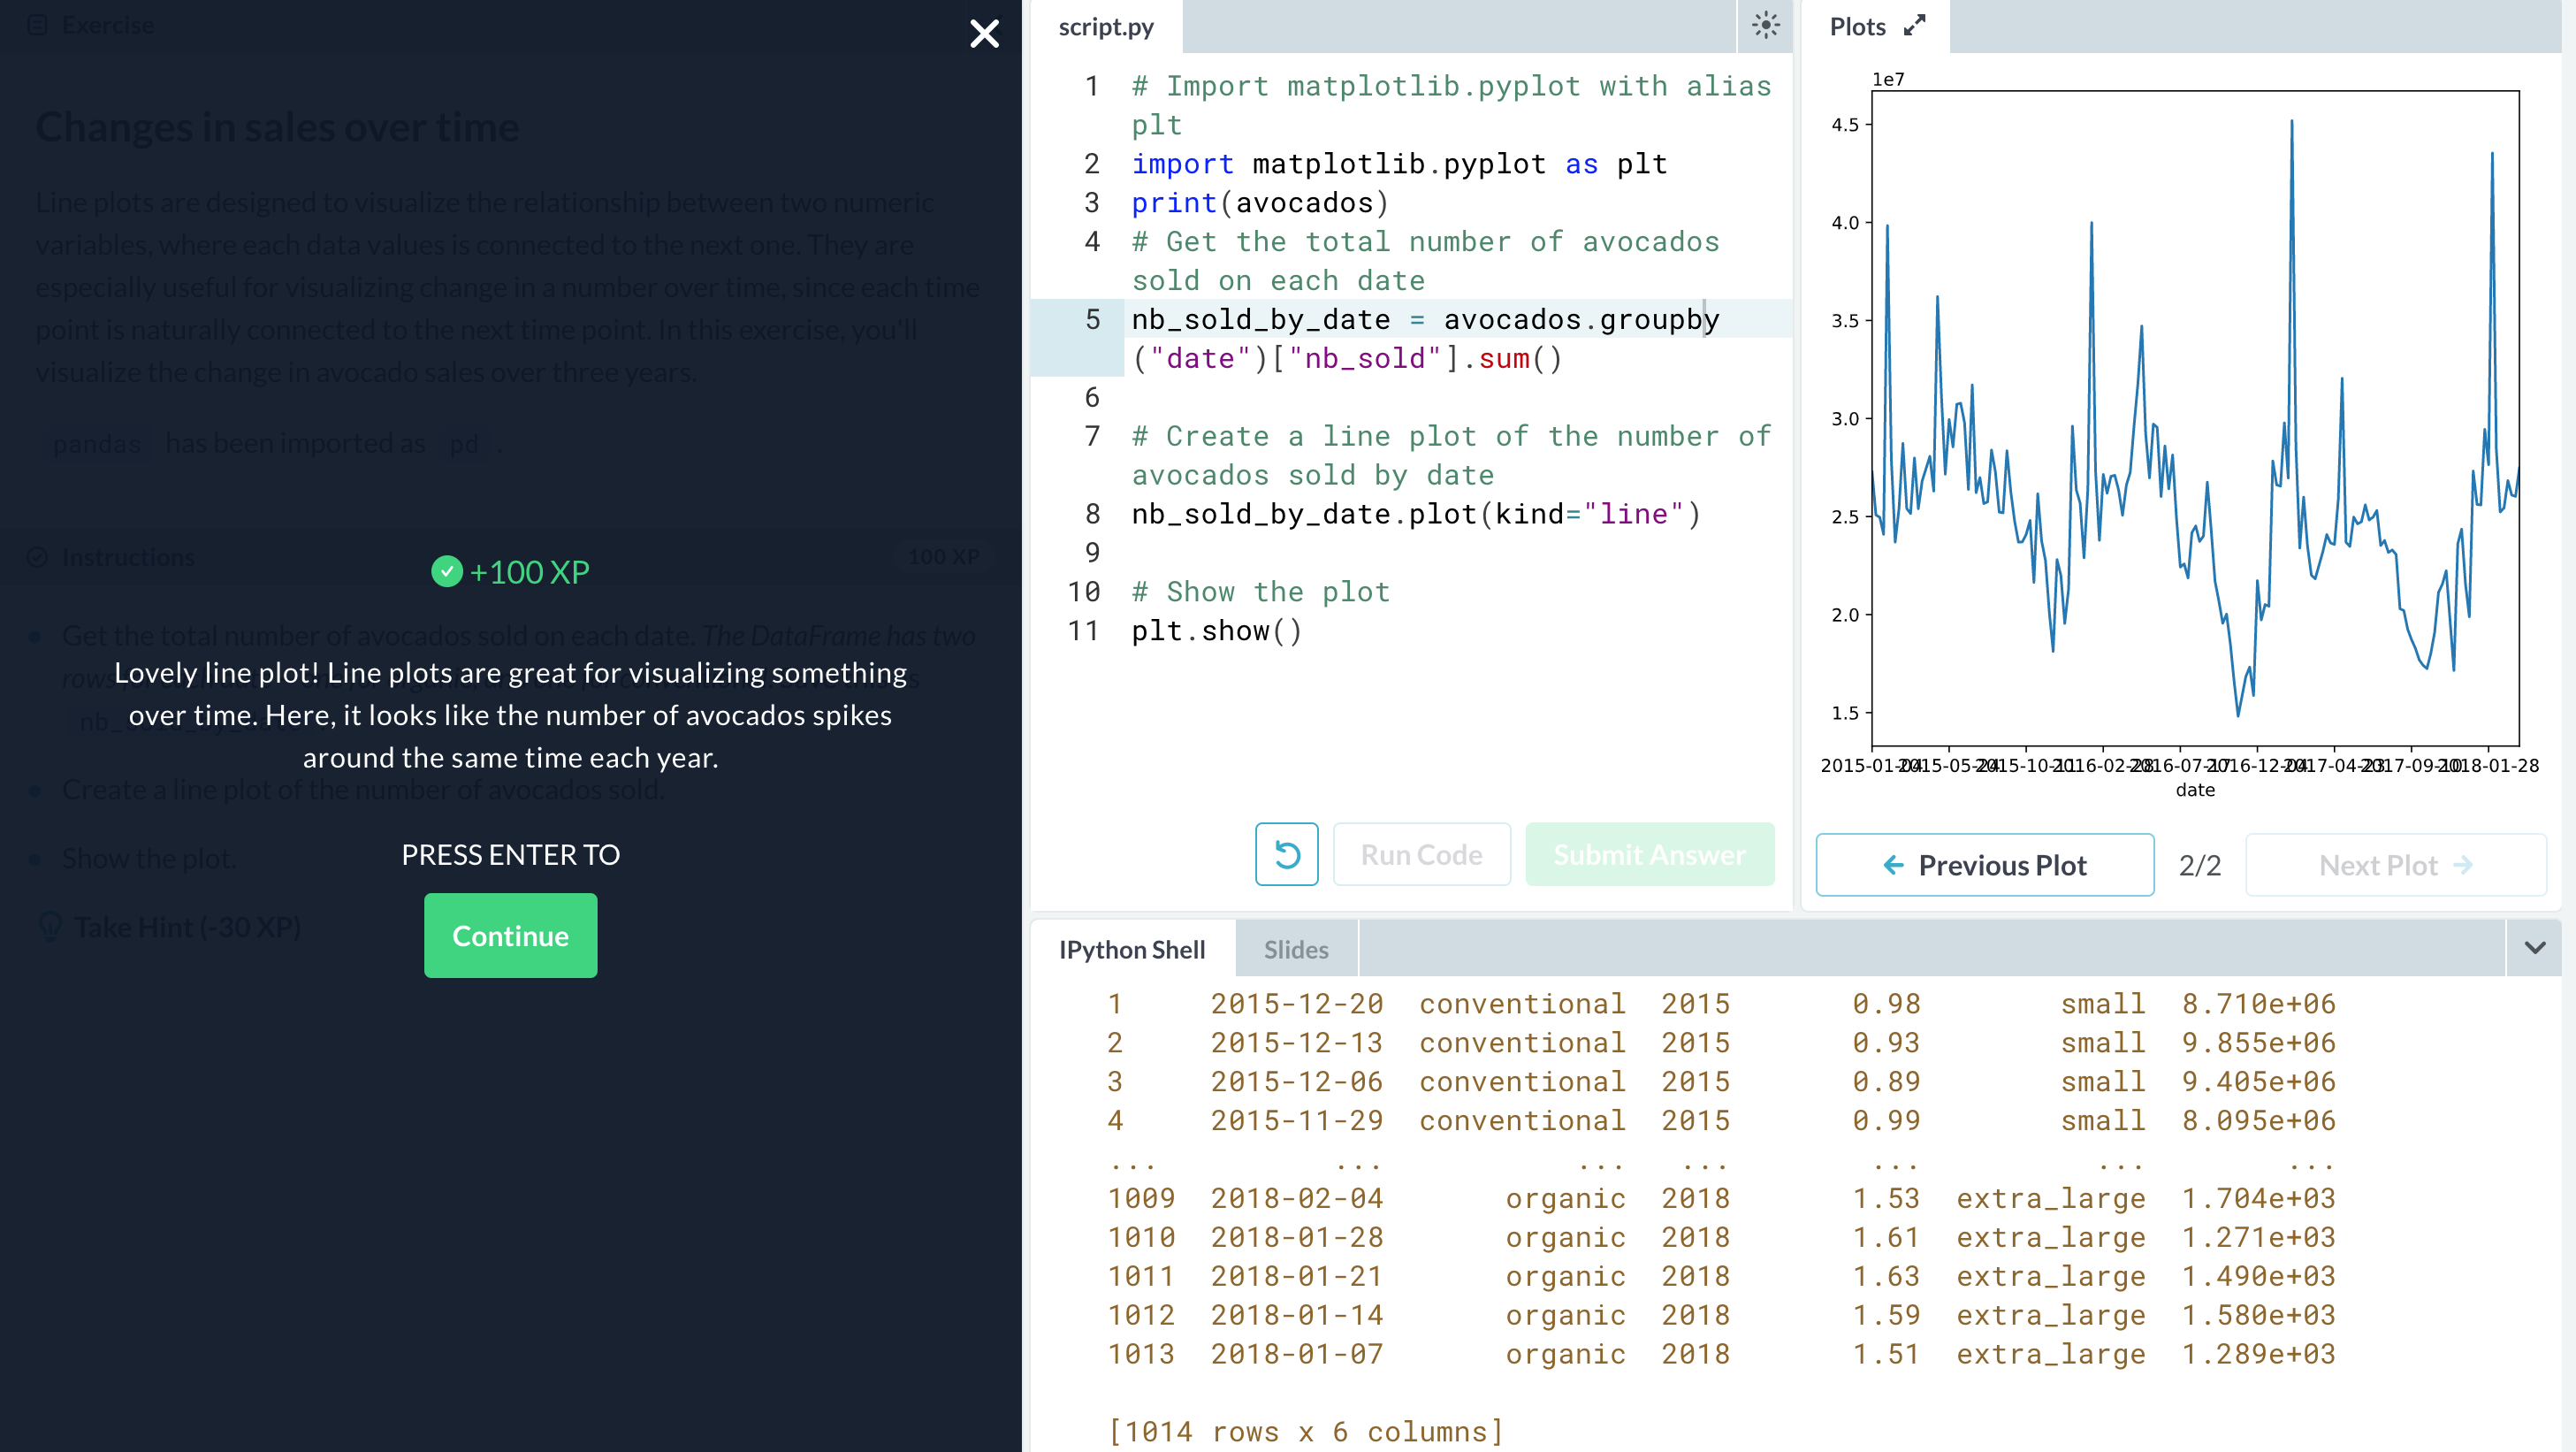Expand the Plots panel to fullscreen
2576x1452 pixels.
click(x=1914, y=26)
